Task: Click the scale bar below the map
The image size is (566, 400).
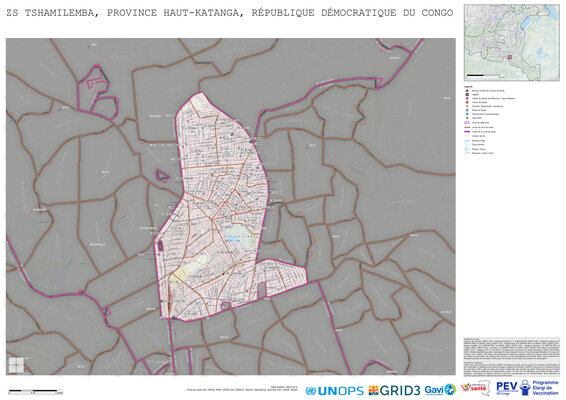Action: tap(35, 391)
